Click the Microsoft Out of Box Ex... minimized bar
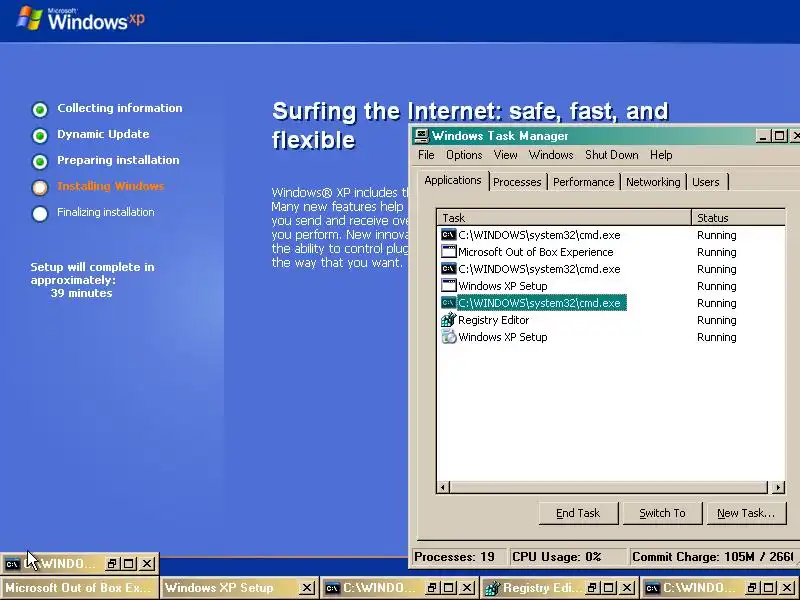The width and height of the screenshot is (800, 600). (x=79, y=588)
